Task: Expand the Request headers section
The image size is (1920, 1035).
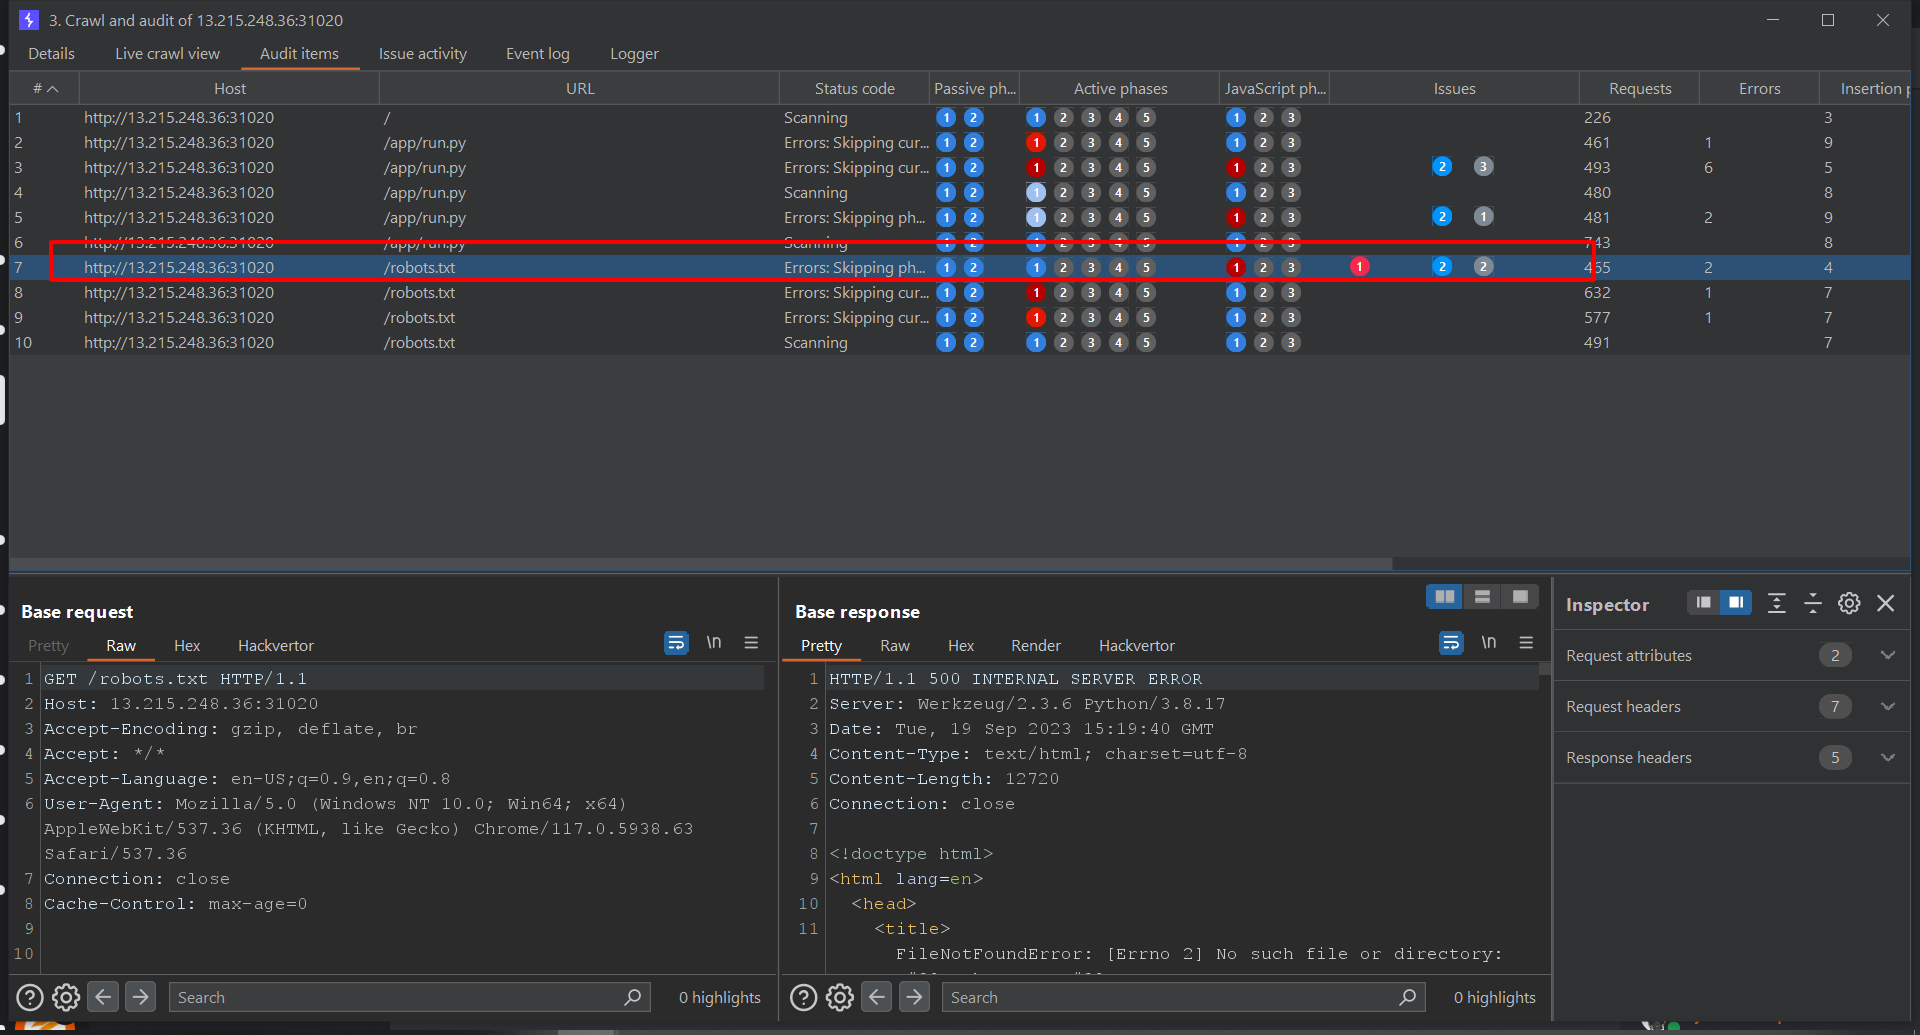Action: click(x=1889, y=706)
